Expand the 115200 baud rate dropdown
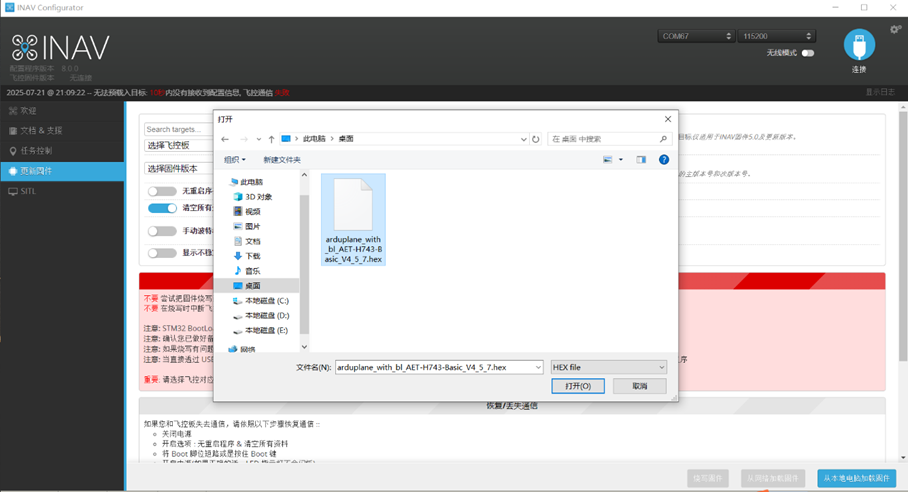Viewport: 908px width, 492px height. [x=776, y=36]
